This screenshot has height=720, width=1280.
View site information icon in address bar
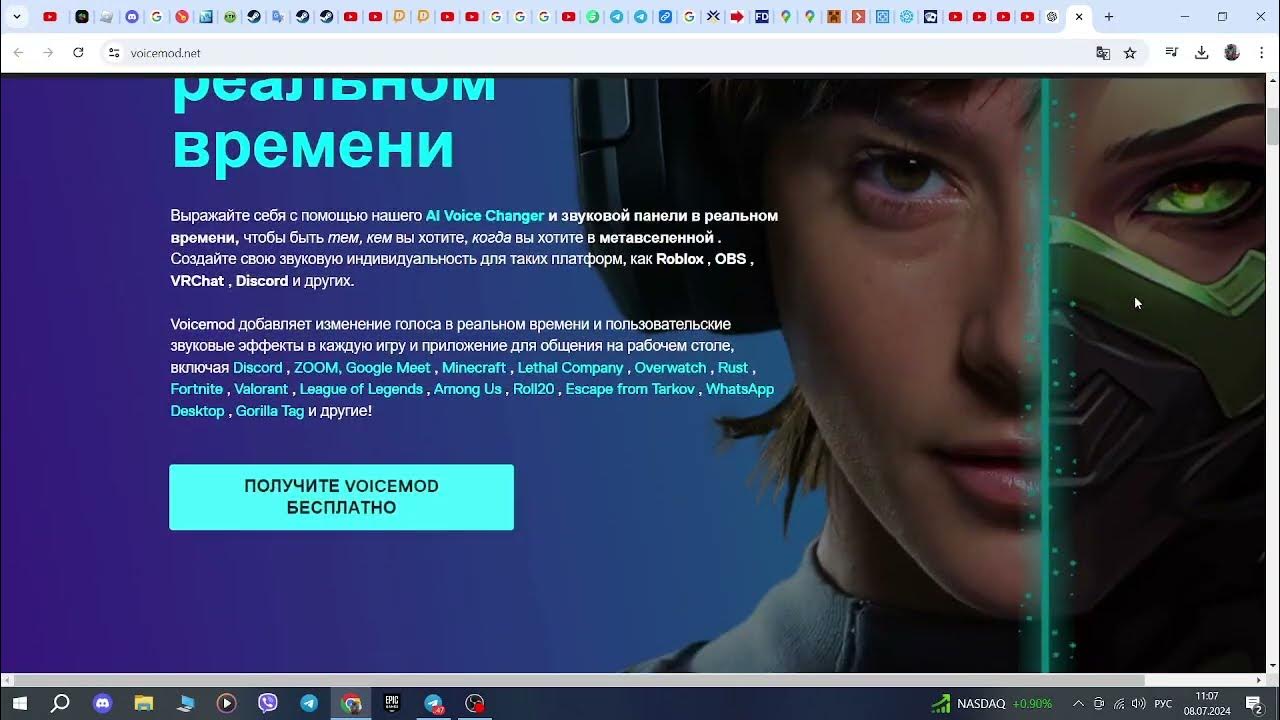coord(114,53)
